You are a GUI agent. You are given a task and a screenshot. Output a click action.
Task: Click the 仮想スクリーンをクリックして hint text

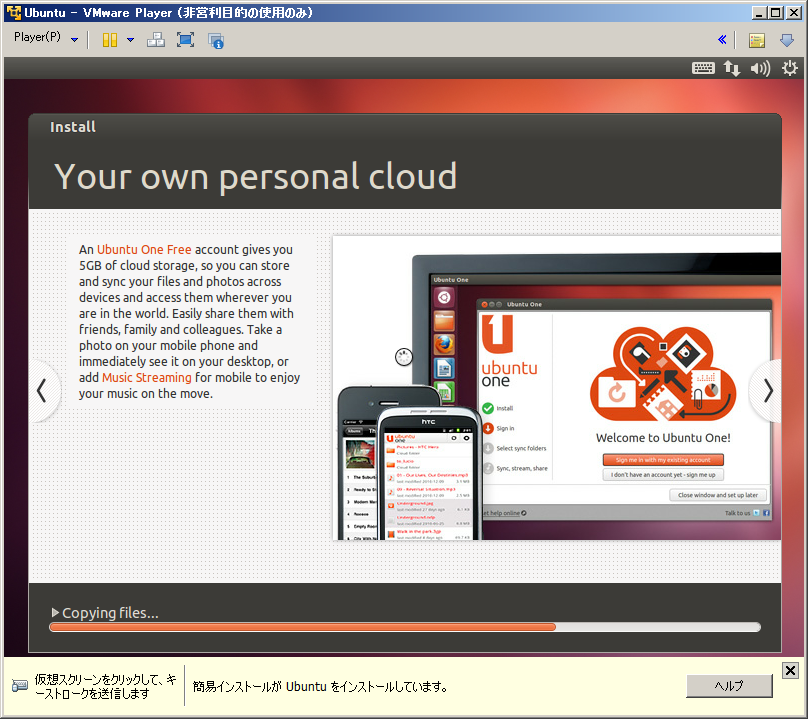pyautogui.click(x=106, y=687)
